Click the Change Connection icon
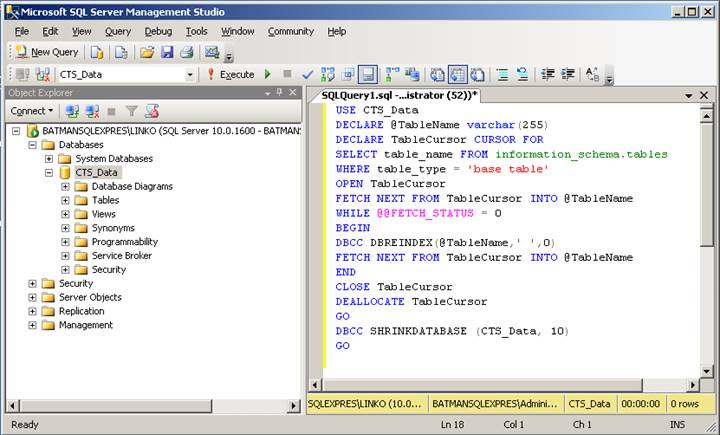 [x=43, y=74]
